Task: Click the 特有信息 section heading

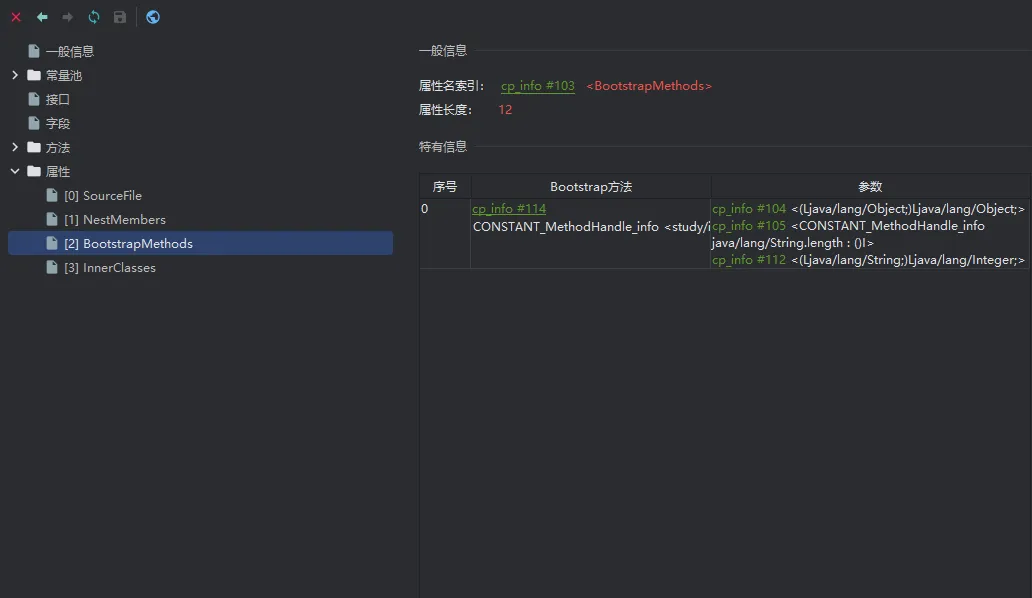Action: pyautogui.click(x=442, y=147)
